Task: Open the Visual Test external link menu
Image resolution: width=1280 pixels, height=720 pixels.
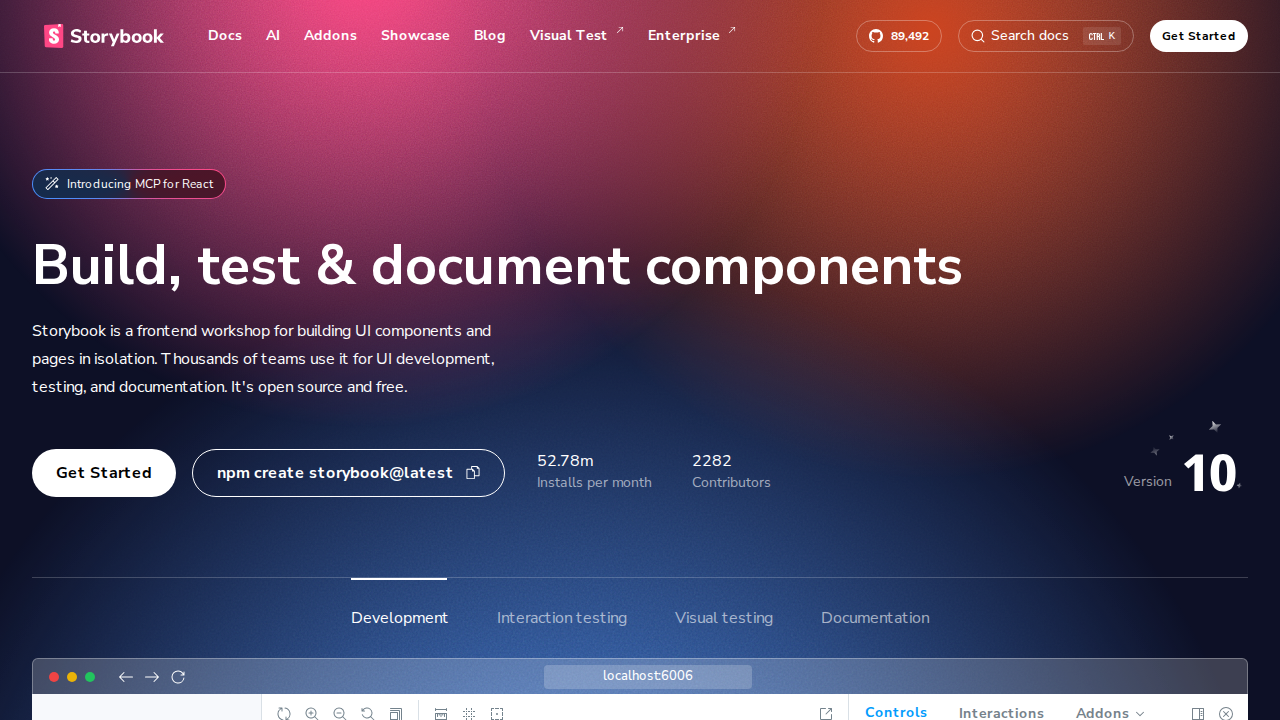Action: [576, 36]
